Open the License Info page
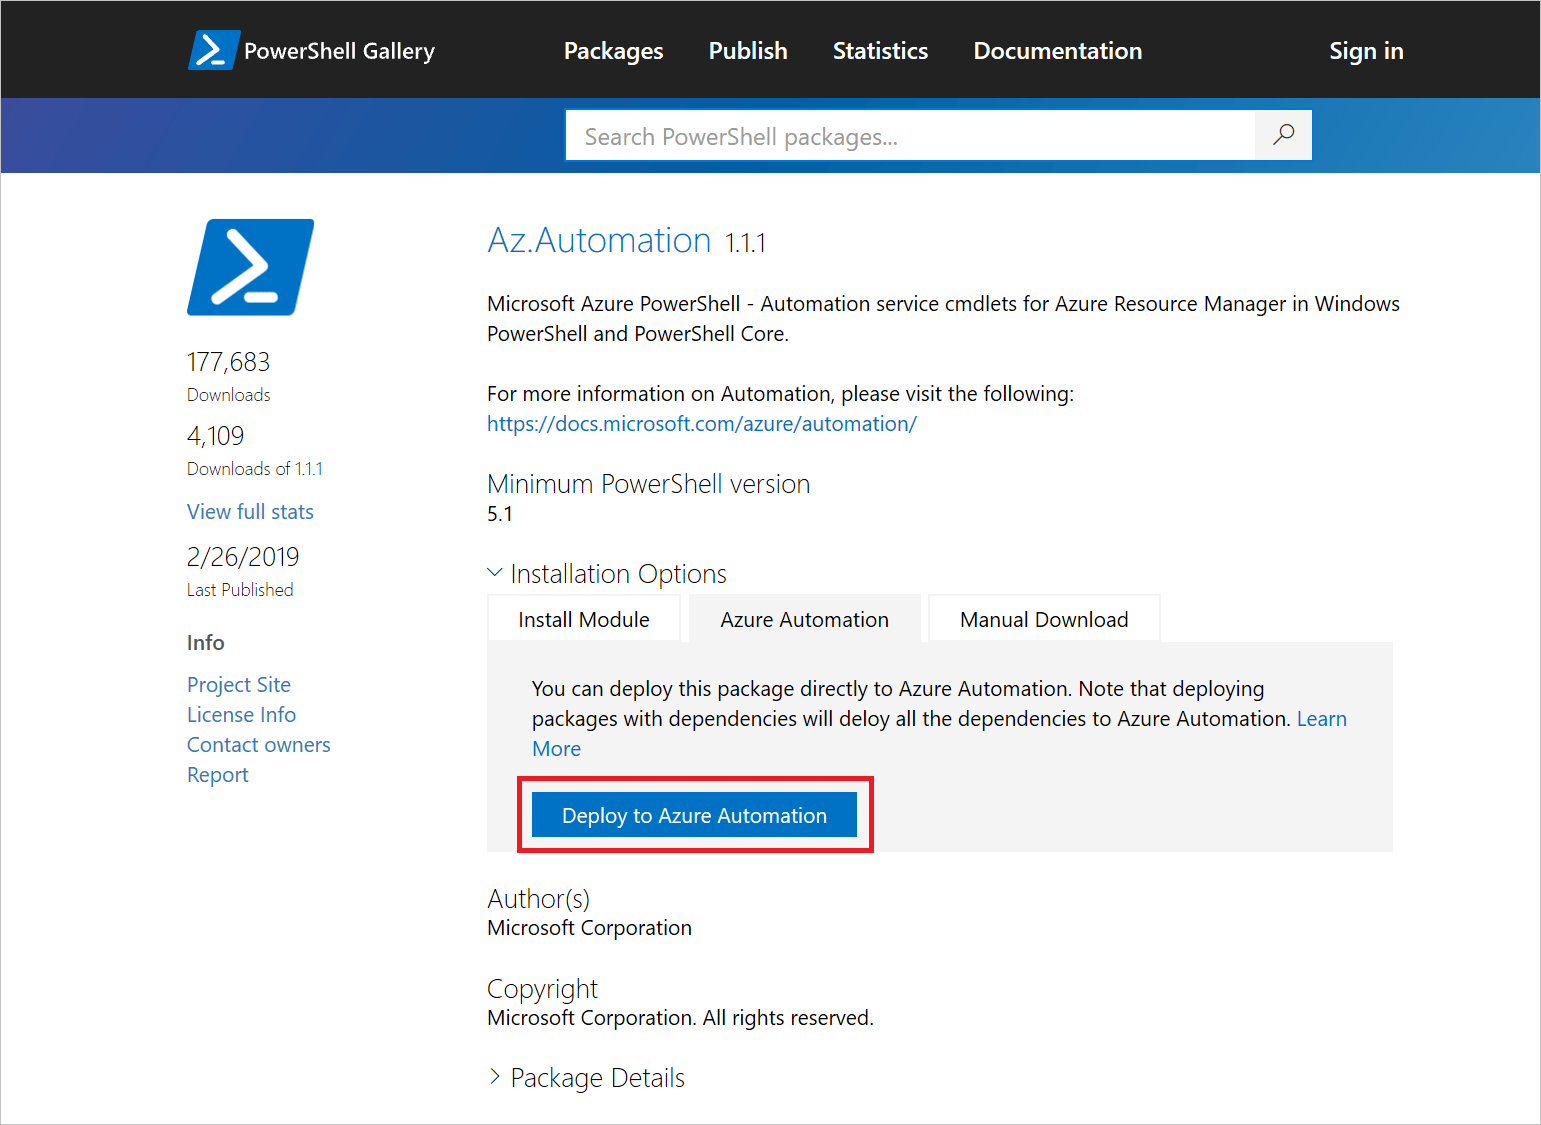This screenshot has width=1541, height=1125. coord(241,714)
